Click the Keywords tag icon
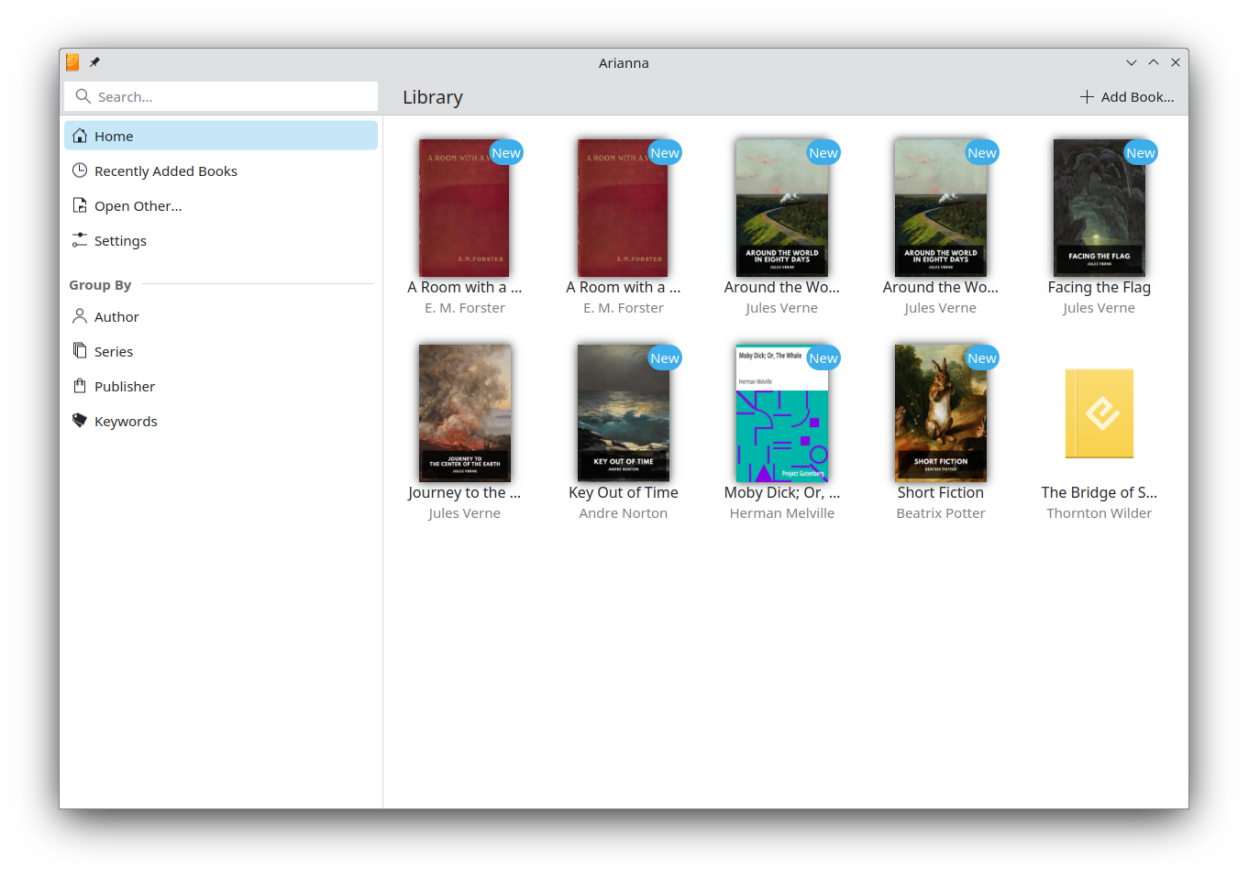 point(80,422)
